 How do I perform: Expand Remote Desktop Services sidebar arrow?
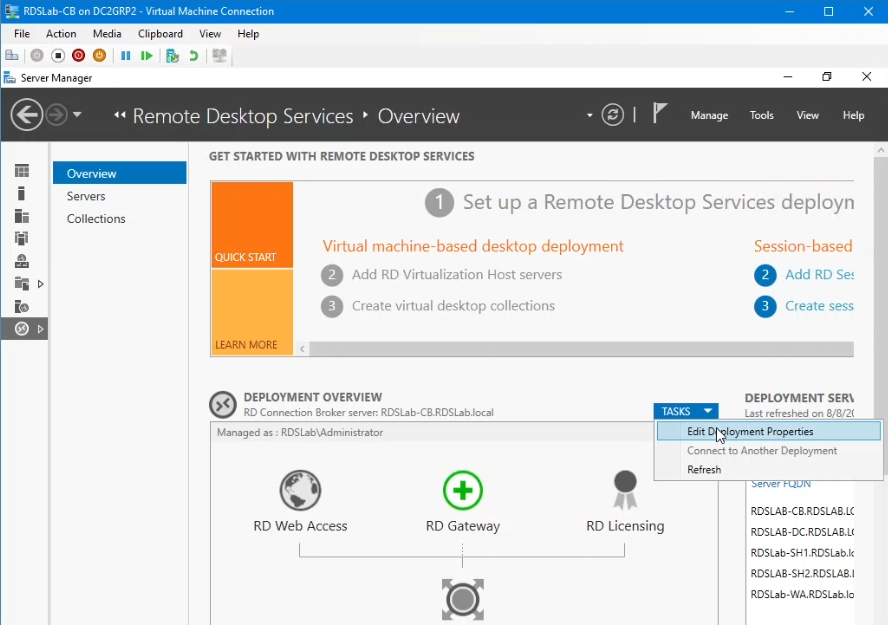click(40, 329)
